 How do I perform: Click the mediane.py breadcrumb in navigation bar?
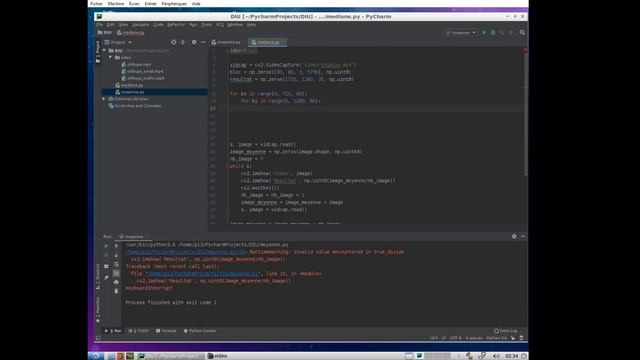pos(131,33)
